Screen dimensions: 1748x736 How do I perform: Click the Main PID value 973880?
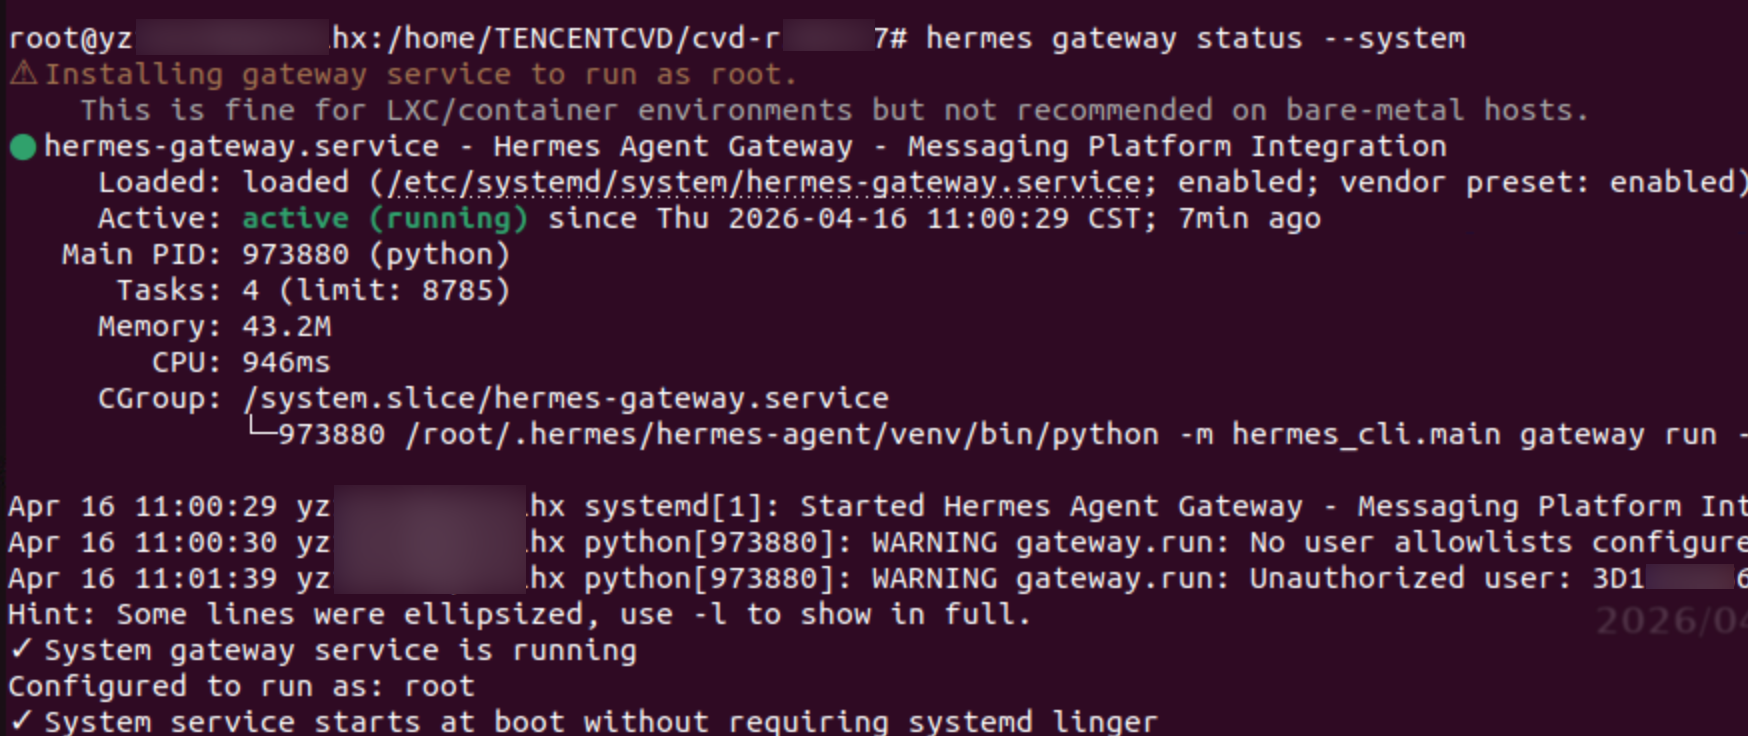pos(295,254)
